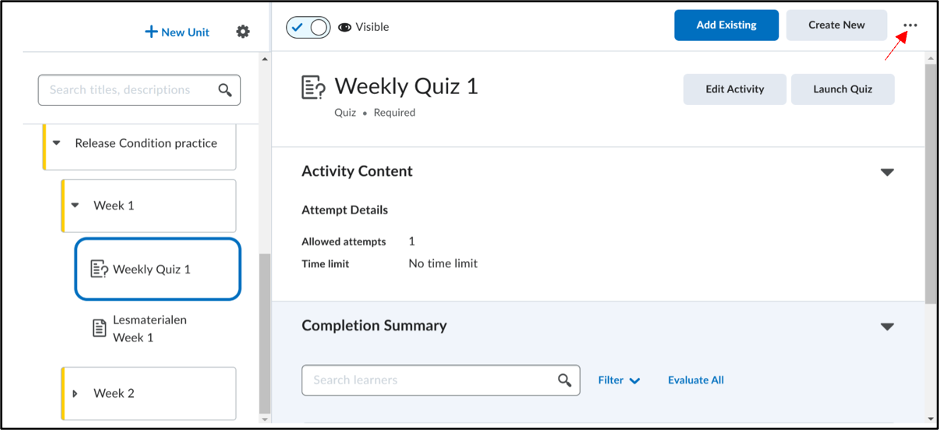Collapse the Activity Content section
Screen dimensions: 940x430
coord(887,172)
